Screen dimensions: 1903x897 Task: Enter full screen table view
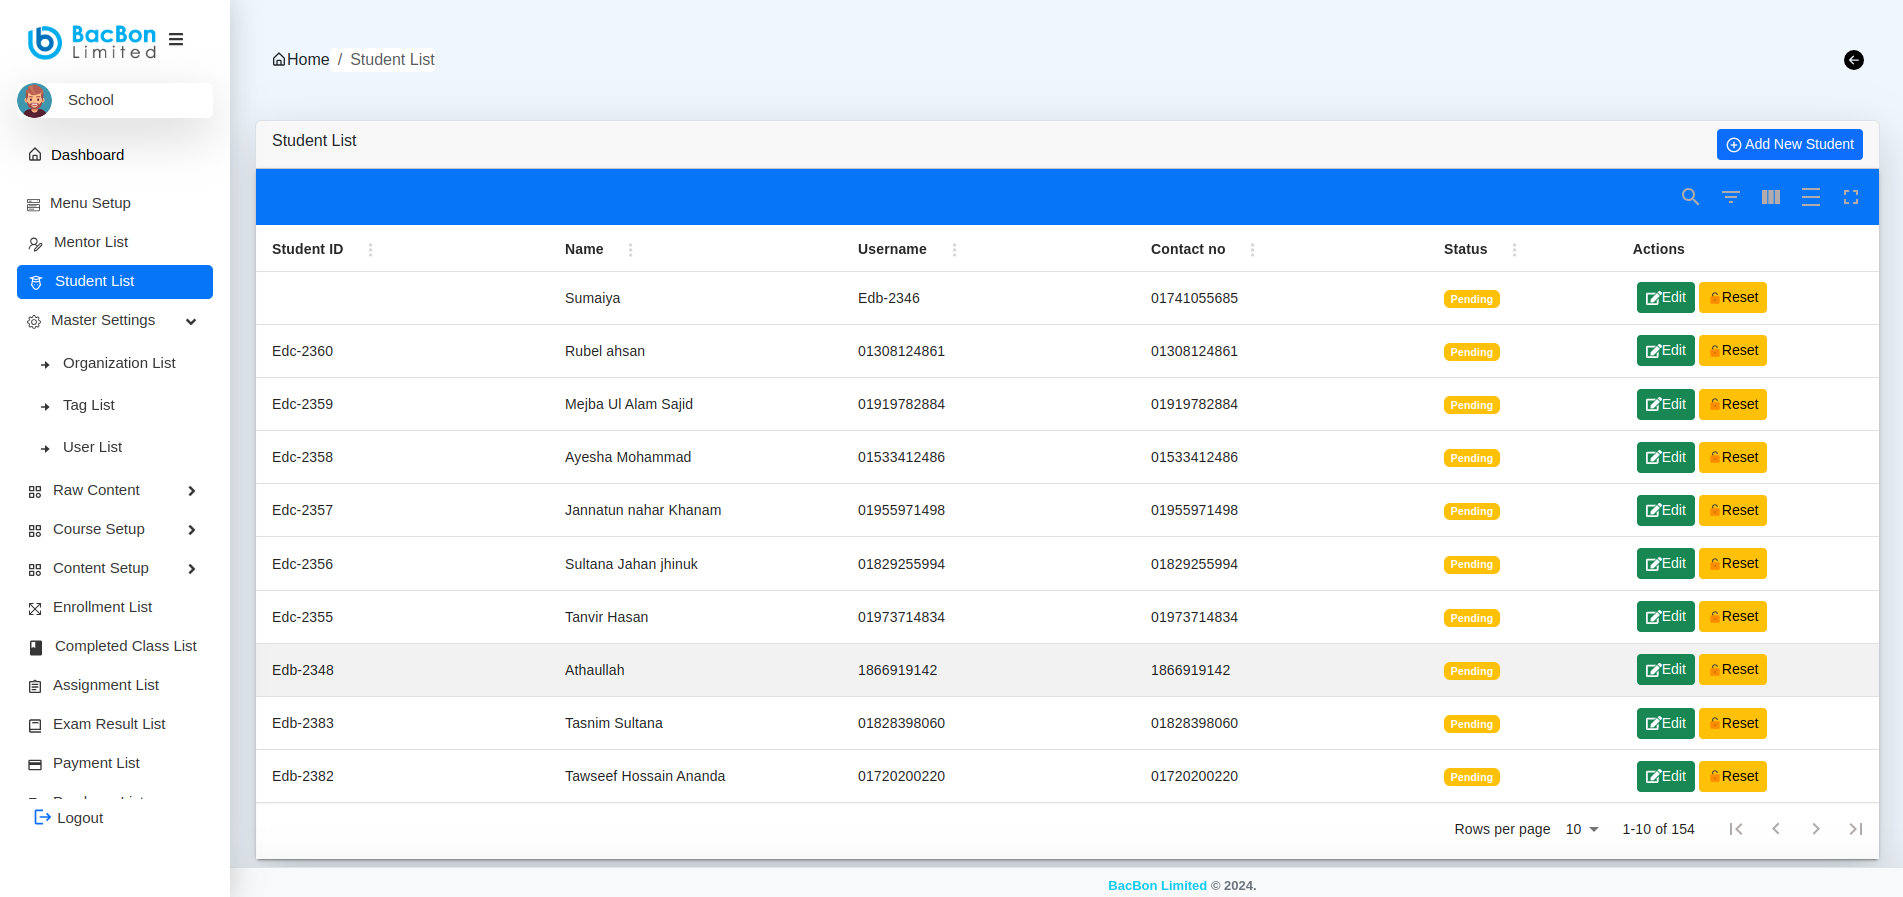(x=1850, y=197)
